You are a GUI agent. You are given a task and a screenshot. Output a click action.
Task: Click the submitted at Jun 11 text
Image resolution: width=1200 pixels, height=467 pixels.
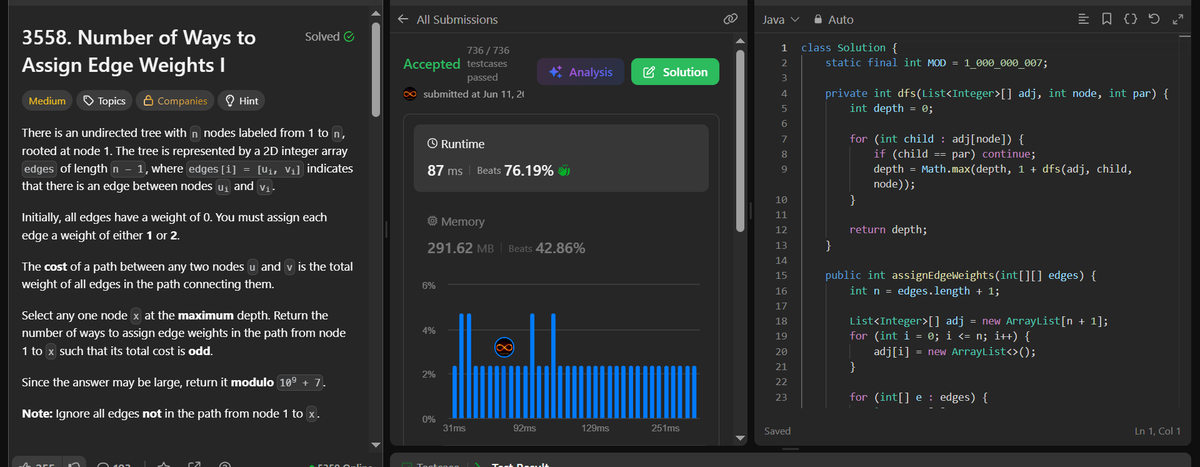(x=475, y=94)
